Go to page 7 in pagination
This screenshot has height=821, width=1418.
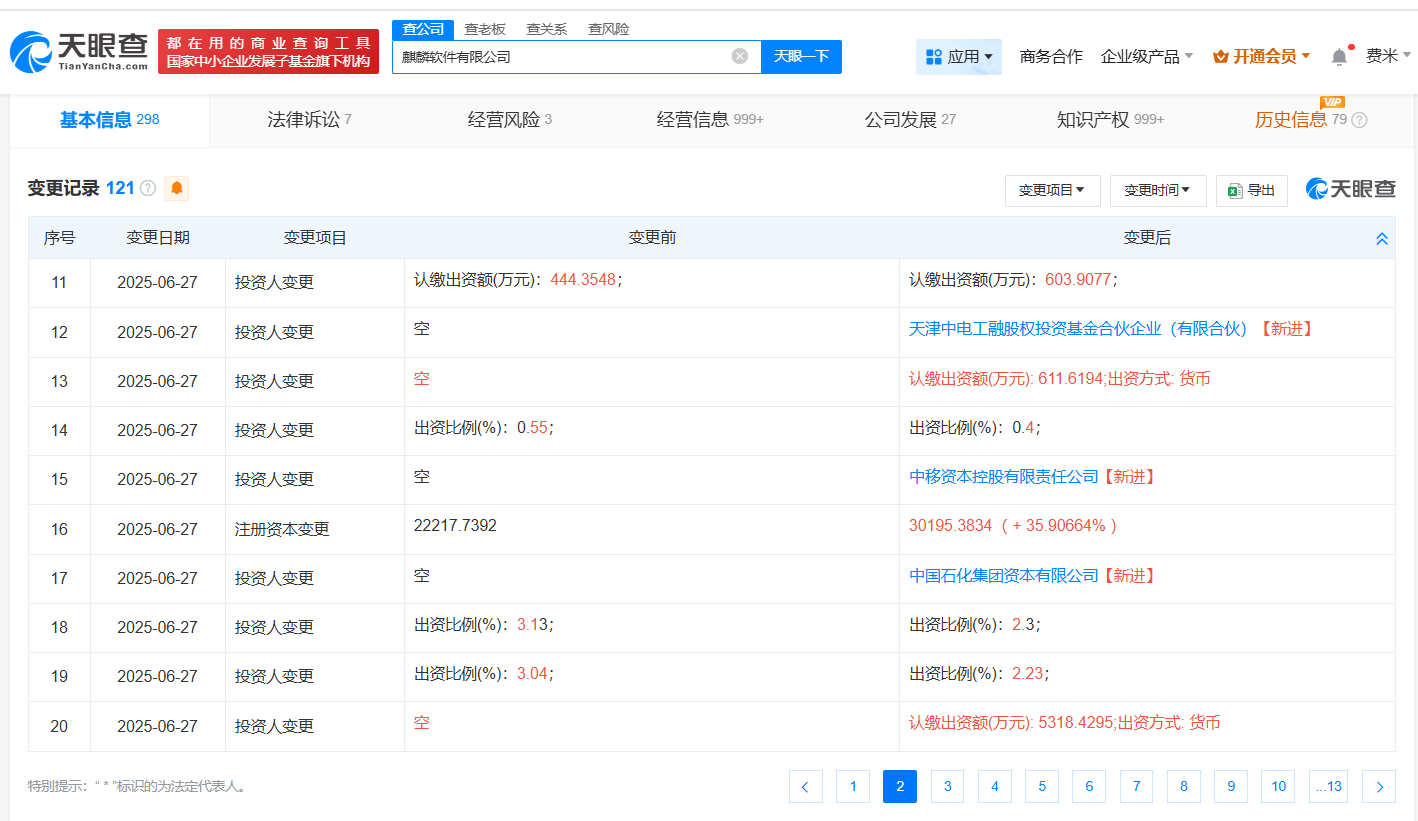pos(1136,787)
